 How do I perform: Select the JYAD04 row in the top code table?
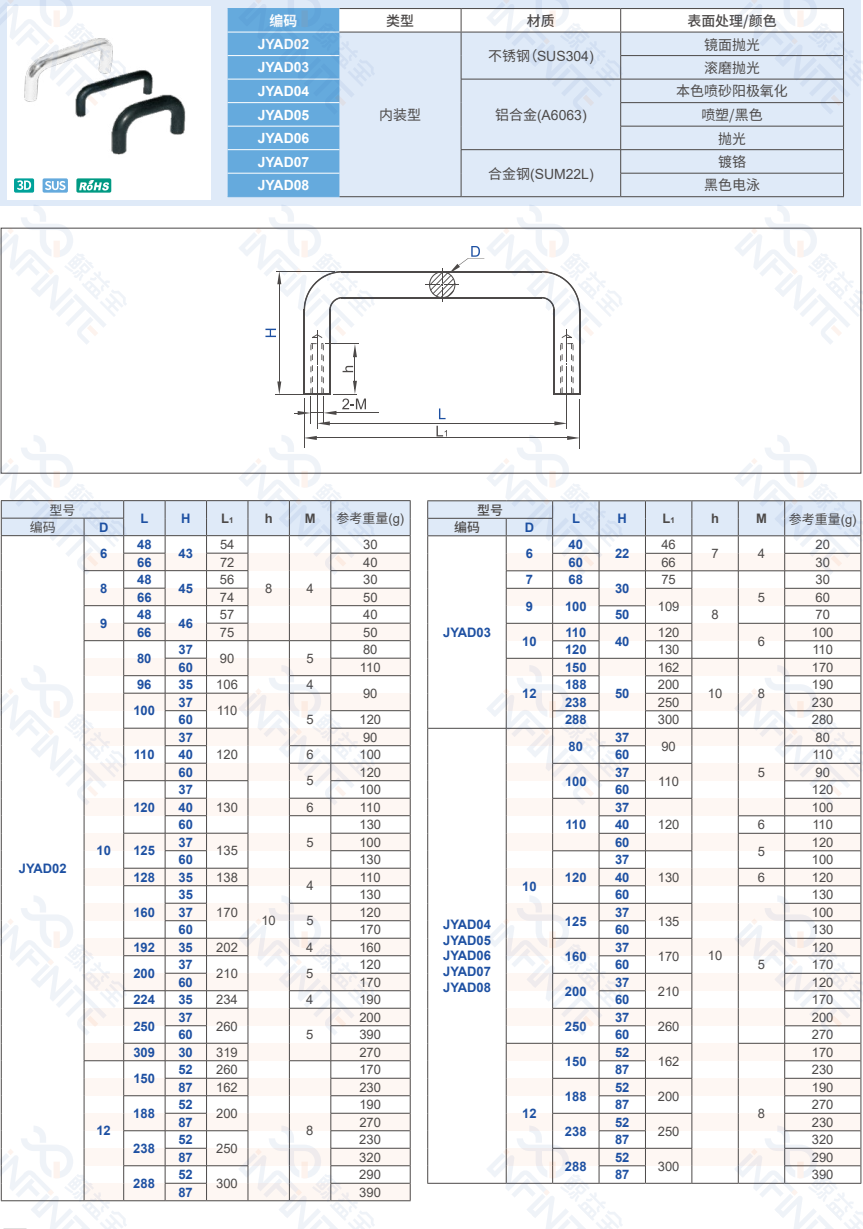tap(283, 91)
